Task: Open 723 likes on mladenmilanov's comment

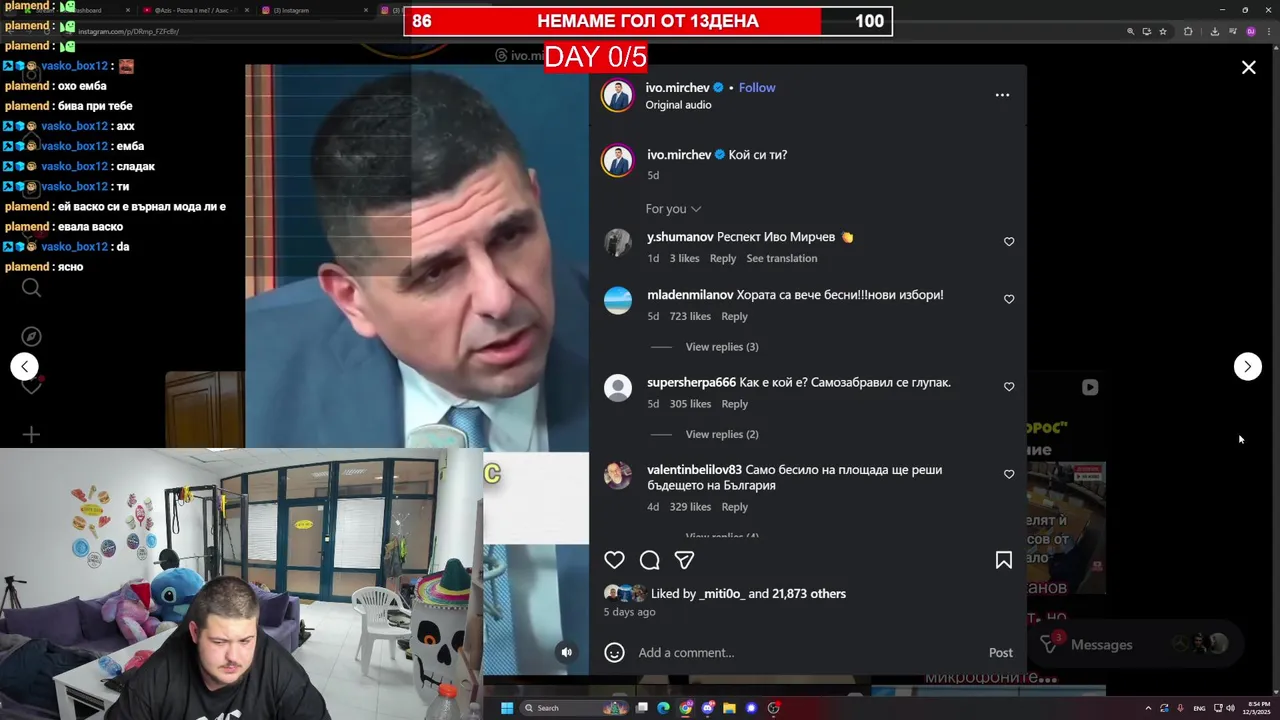Action: 690,316
